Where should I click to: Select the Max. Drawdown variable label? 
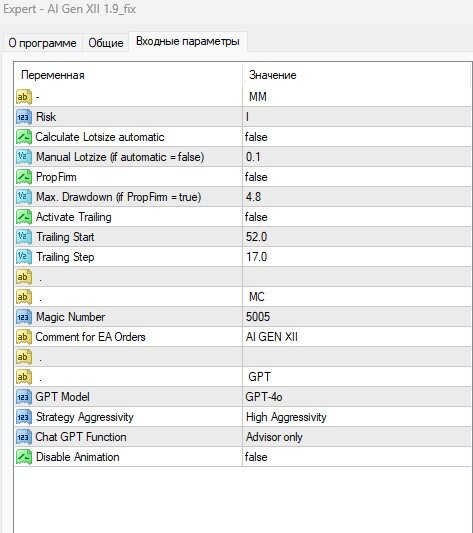click(x=118, y=197)
